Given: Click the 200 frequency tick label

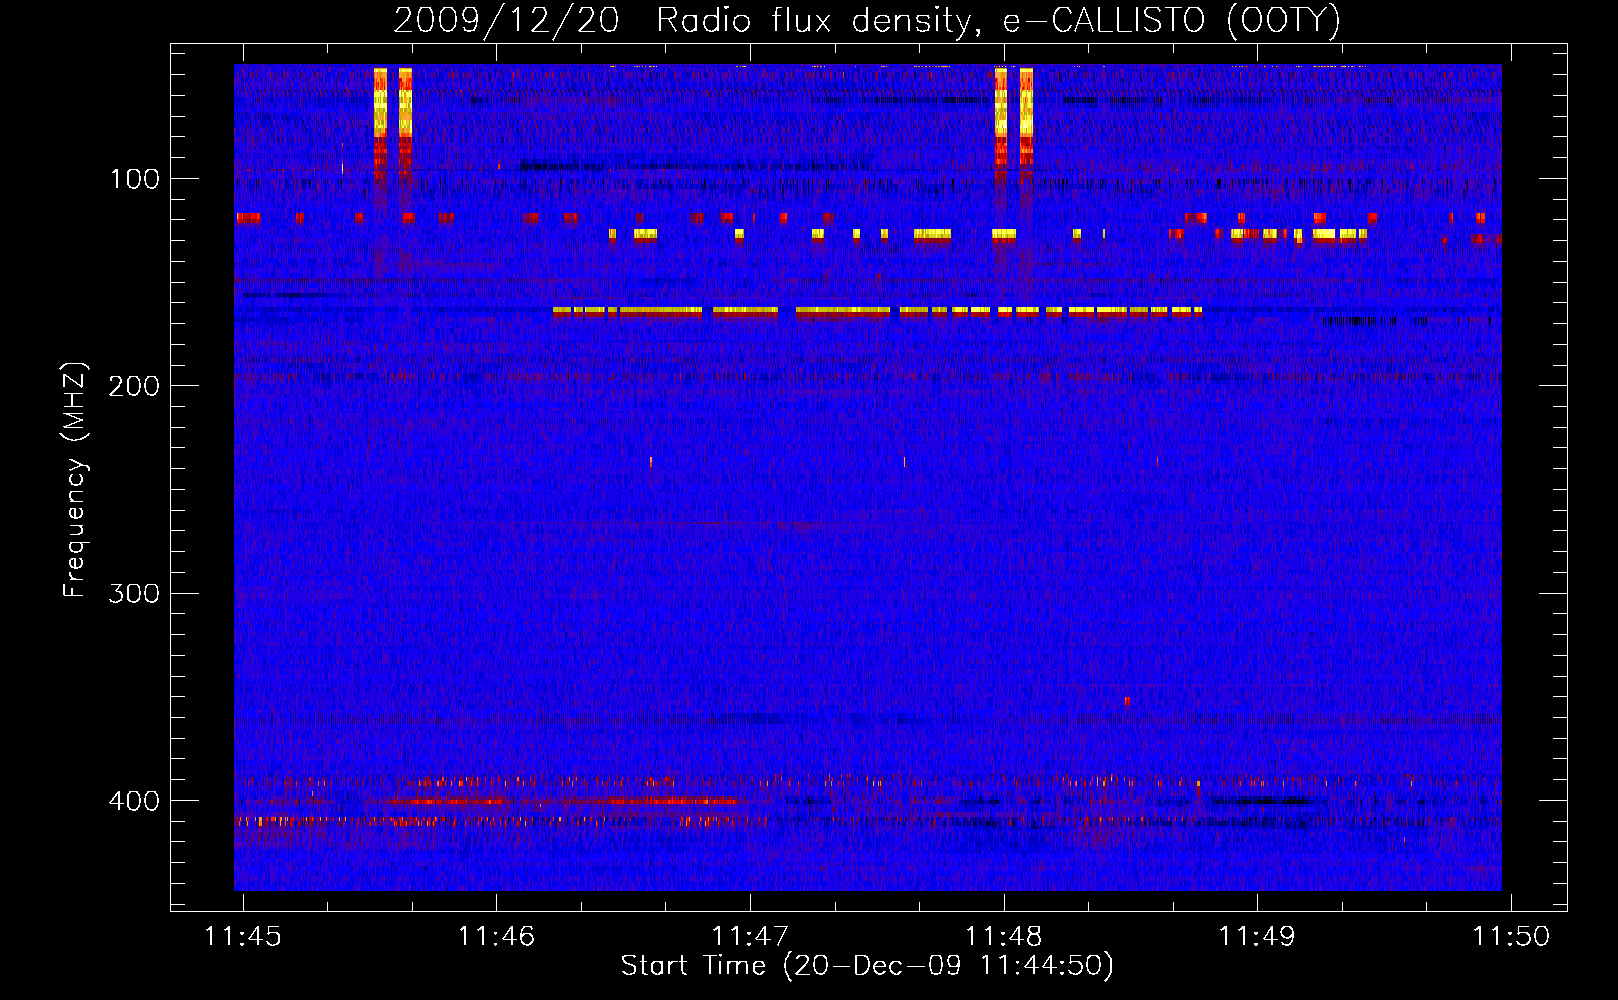Looking at the screenshot, I should (134, 386).
